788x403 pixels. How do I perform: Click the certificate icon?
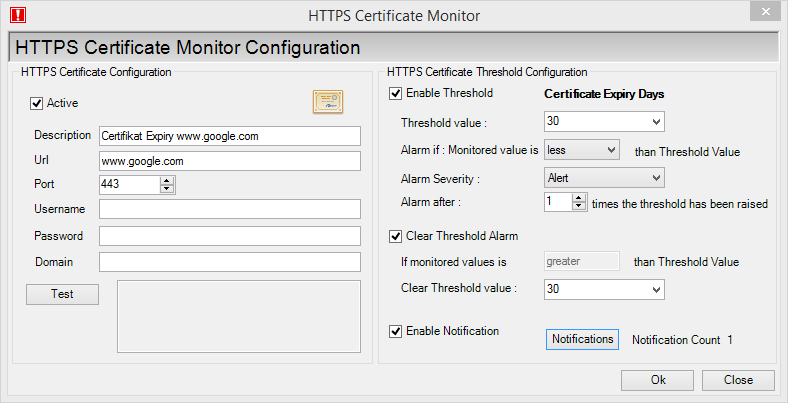point(328,102)
